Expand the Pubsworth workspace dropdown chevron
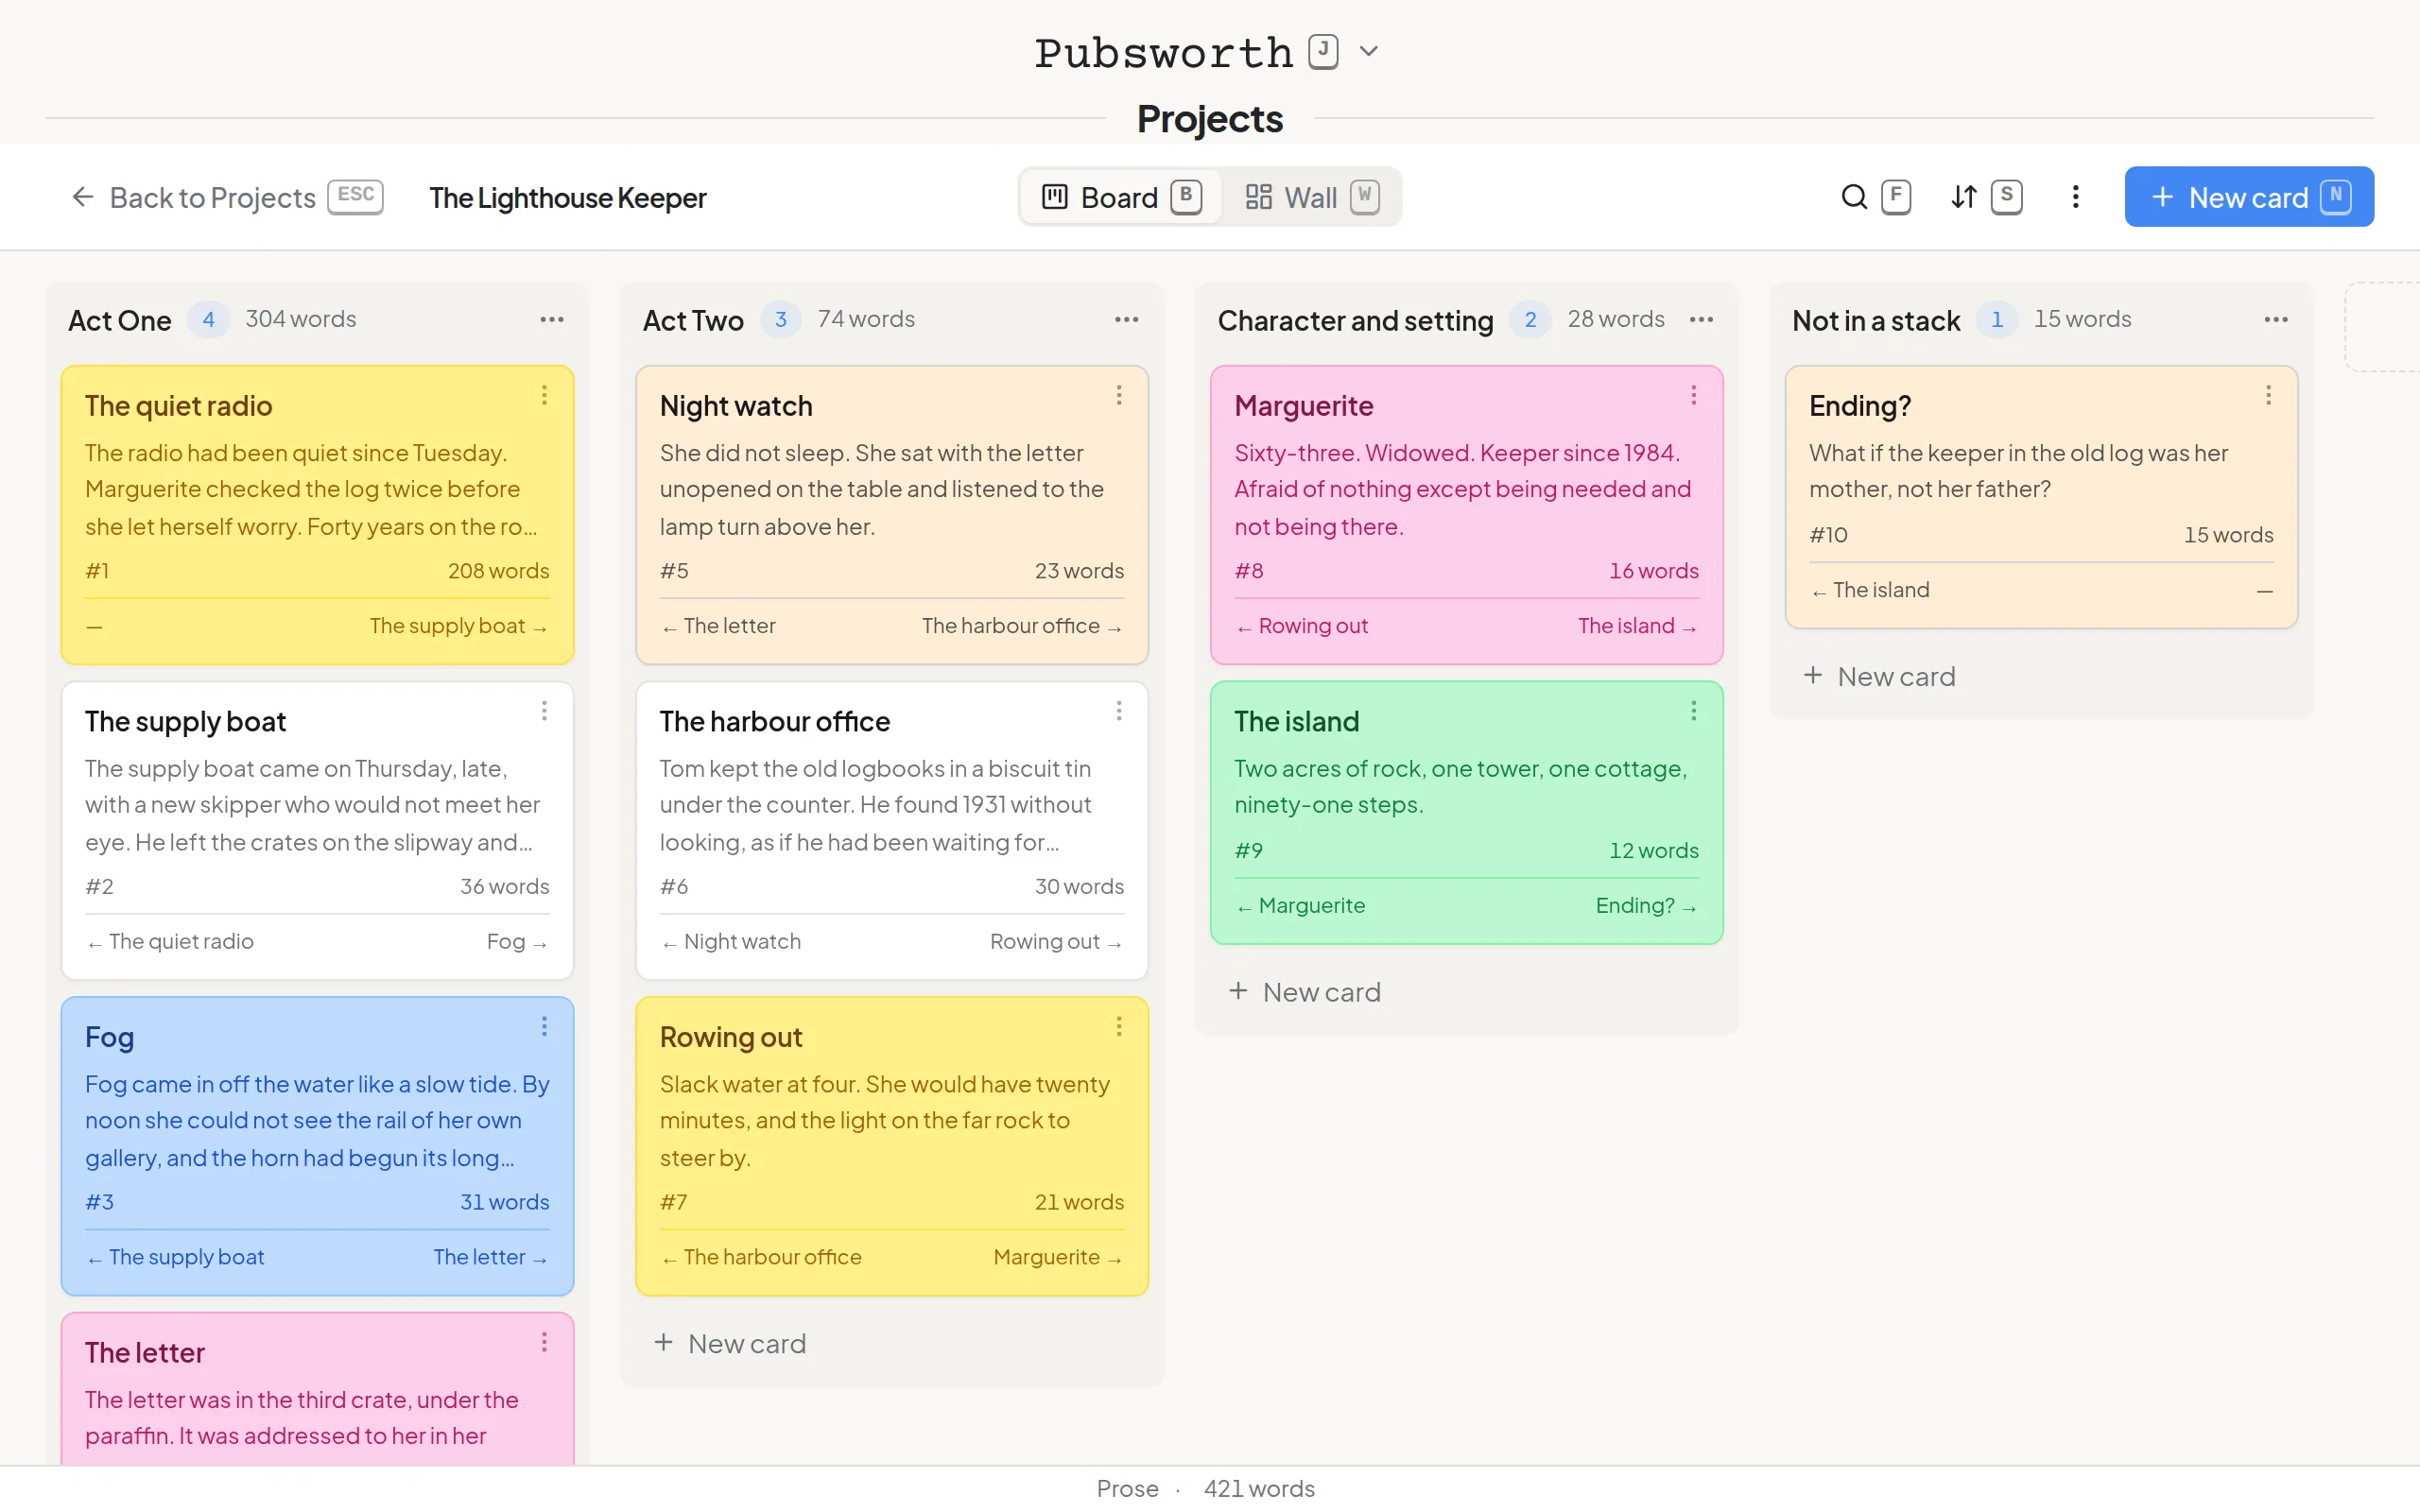This screenshot has width=2420, height=1512. pyautogui.click(x=1369, y=51)
